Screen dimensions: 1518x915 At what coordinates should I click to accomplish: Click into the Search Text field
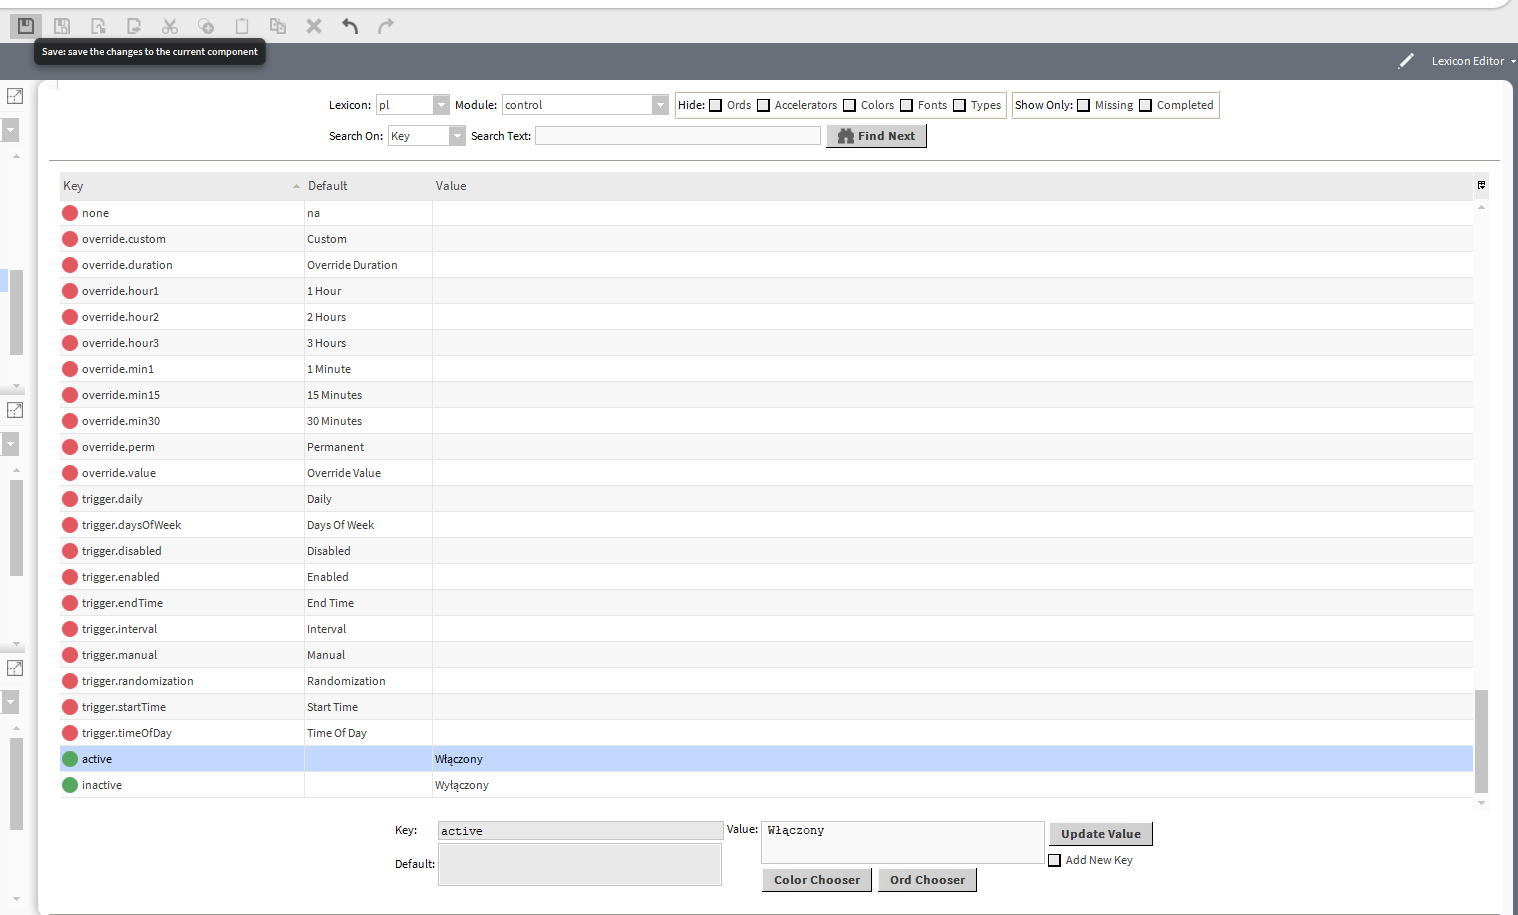pos(677,136)
